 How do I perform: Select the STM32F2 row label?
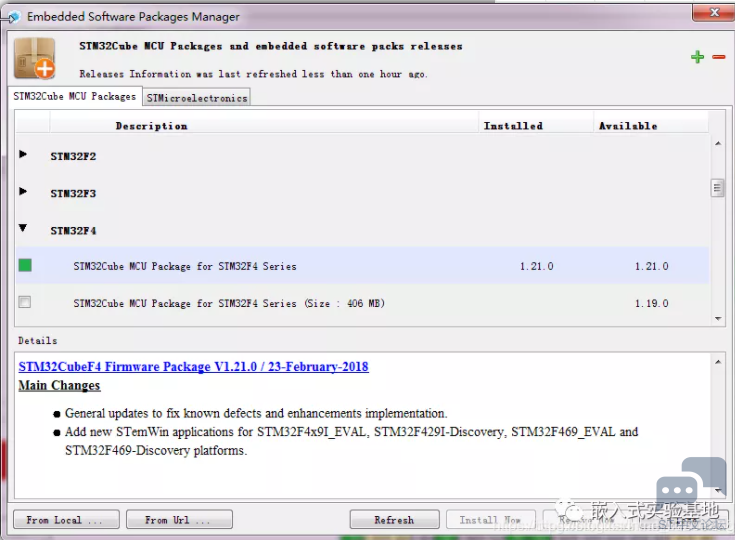tap(73, 157)
